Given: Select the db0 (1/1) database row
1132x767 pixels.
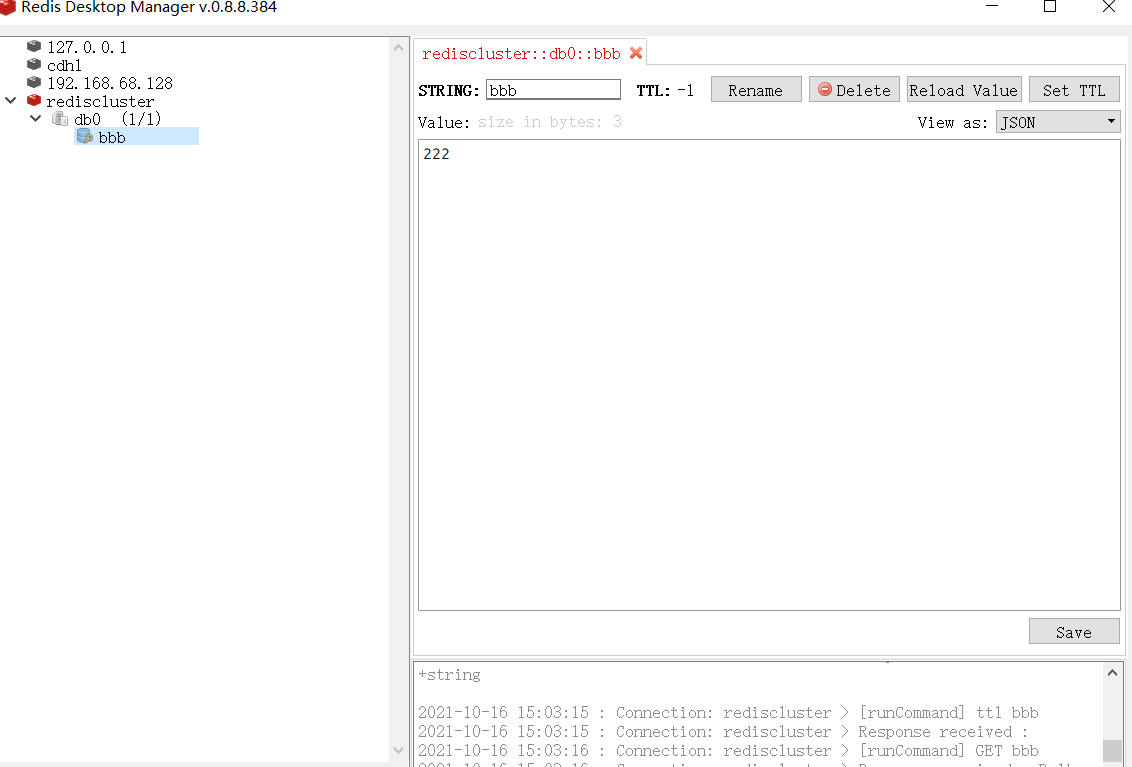Looking at the screenshot, I should [117, 118].
